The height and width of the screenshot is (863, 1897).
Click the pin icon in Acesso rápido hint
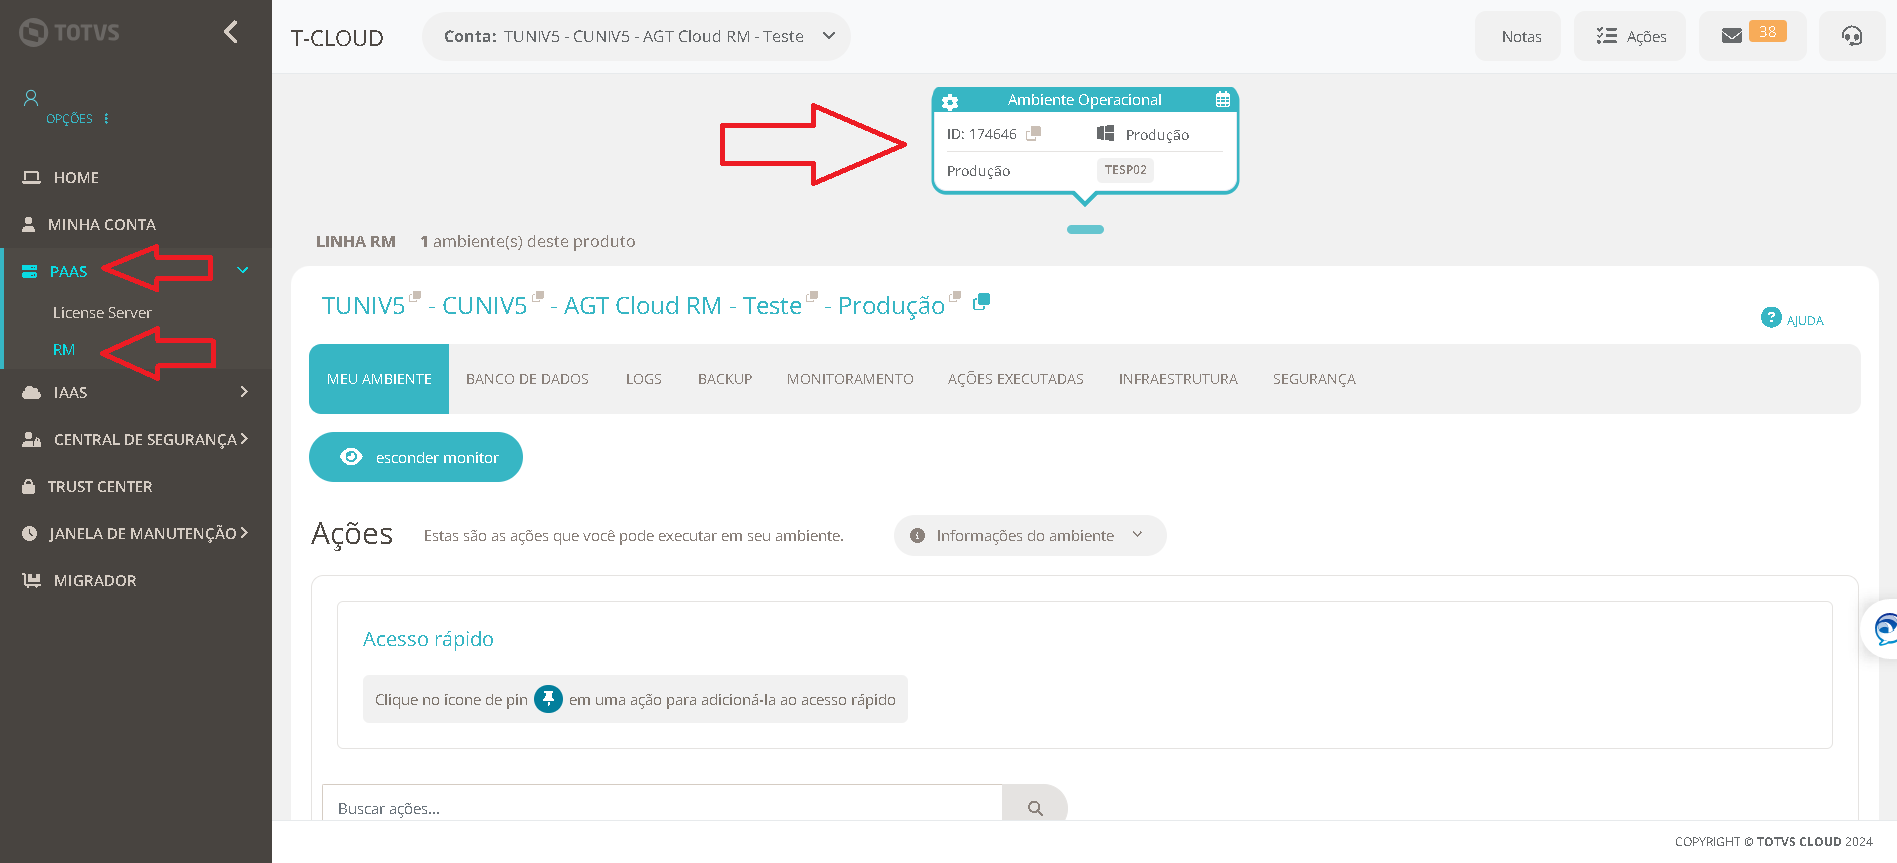(x=548, y=698)
